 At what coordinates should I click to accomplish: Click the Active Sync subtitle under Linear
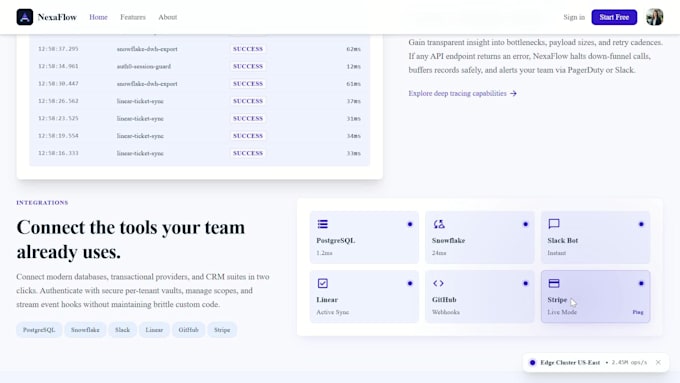coord(333,312)
